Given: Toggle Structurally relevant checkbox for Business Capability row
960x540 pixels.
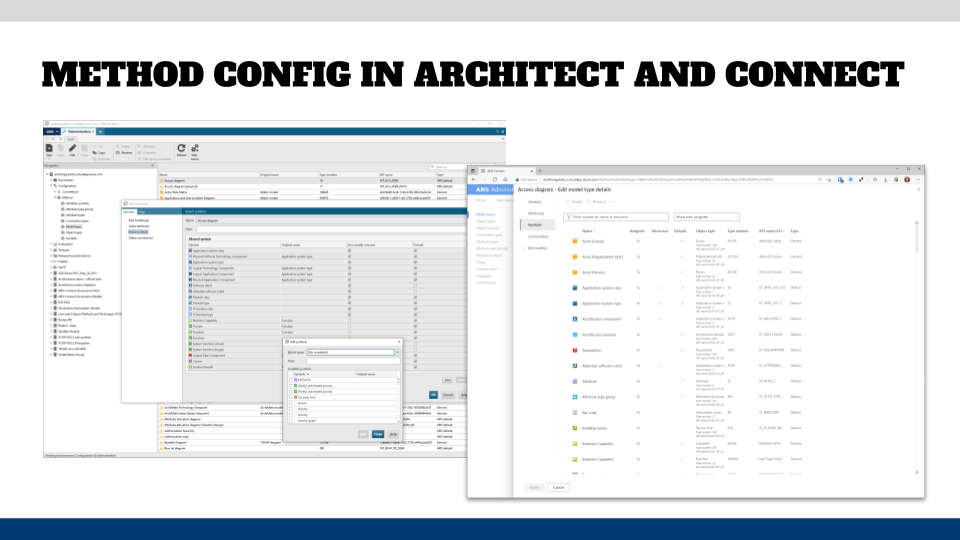Looking at the screenshot, I should pos(350,320).
